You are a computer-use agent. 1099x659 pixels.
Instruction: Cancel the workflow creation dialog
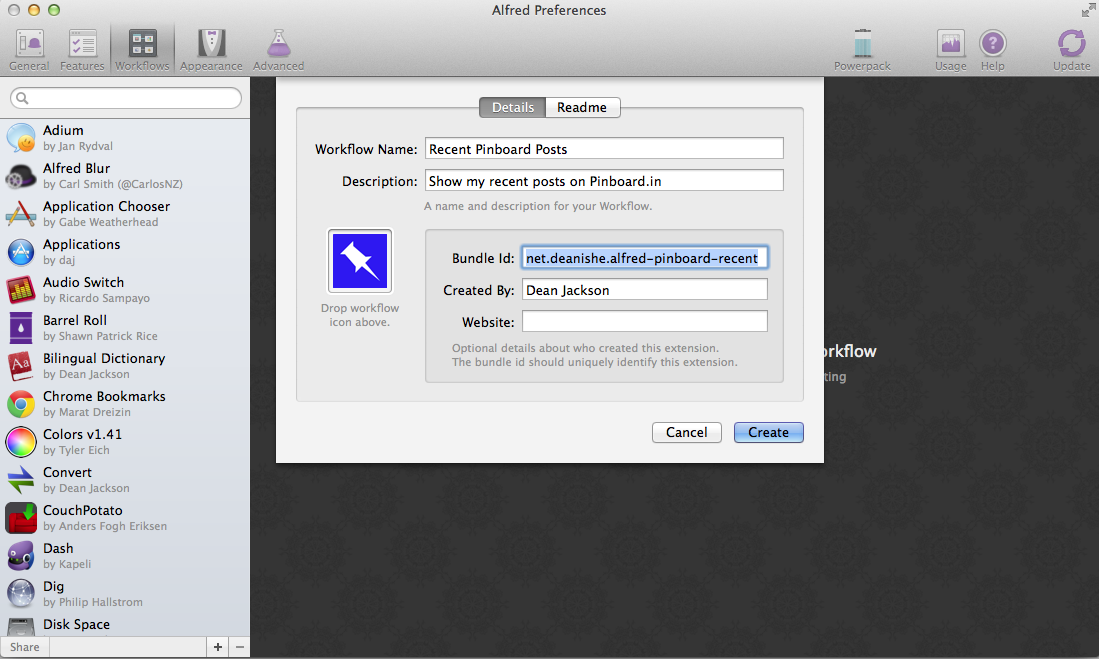click(686, 433)
